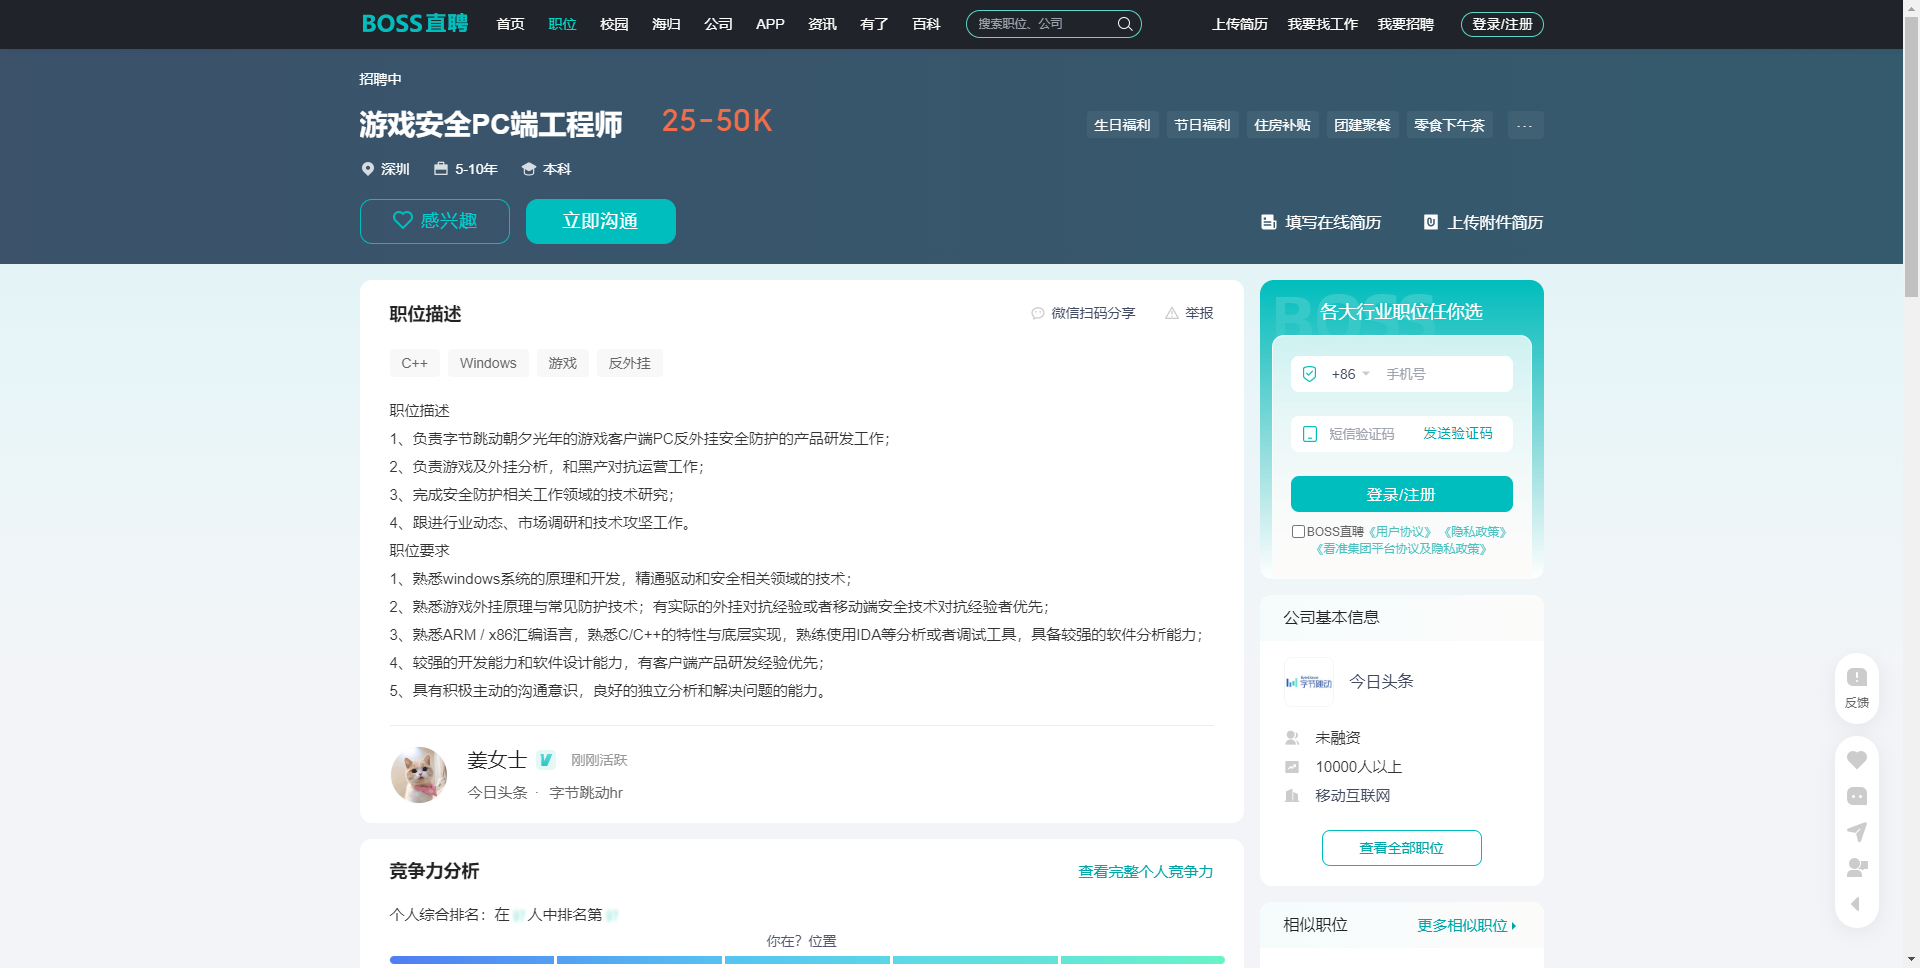Open the 校园 nav menu item
This screenshot has height=968, width=1920.
pos(614,24)
